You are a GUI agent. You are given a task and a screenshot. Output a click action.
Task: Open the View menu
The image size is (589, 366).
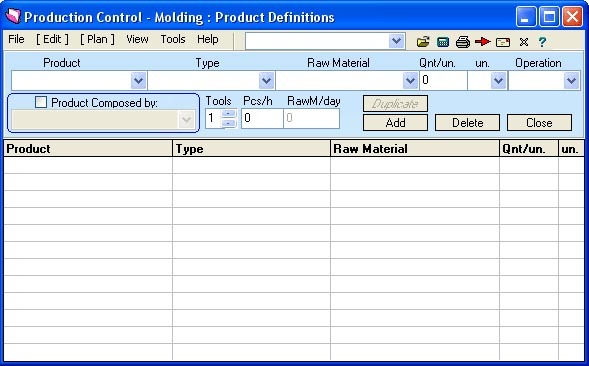tap(137, 39)
